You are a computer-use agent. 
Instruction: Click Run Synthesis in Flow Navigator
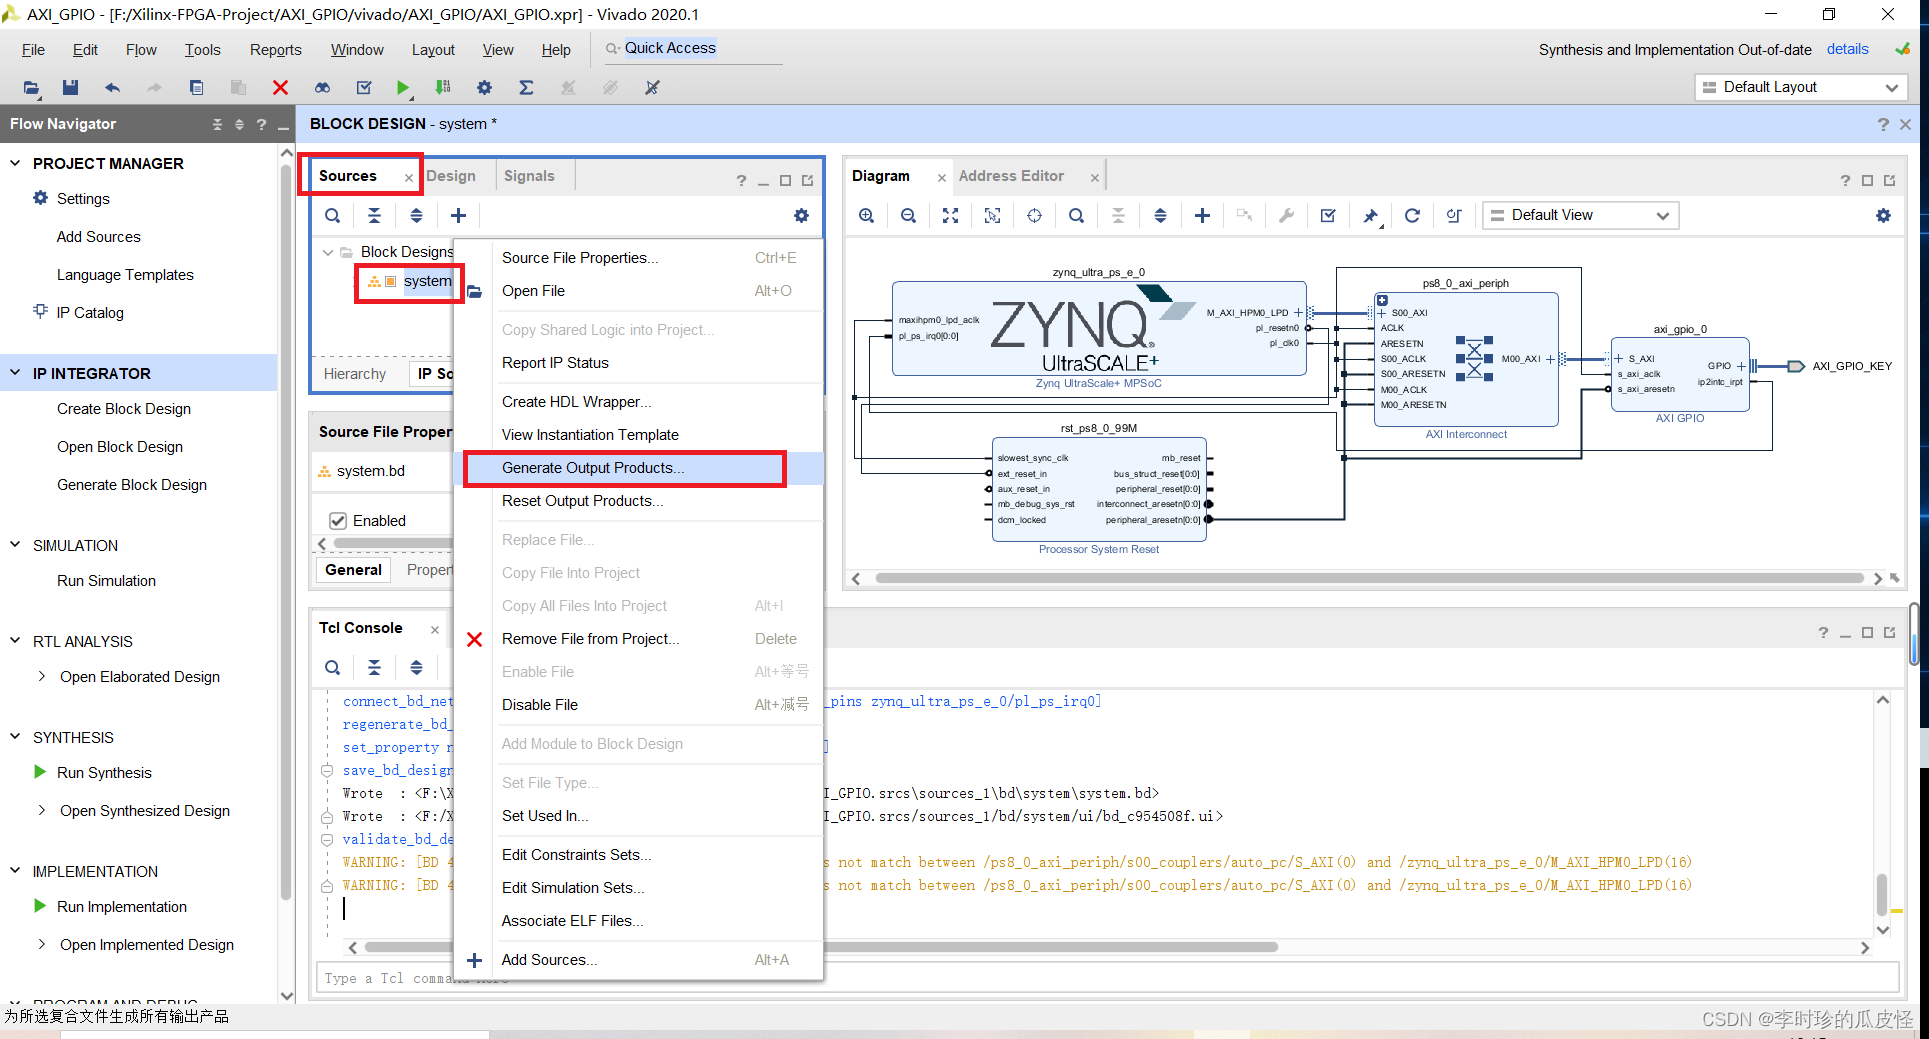(104, 773)
